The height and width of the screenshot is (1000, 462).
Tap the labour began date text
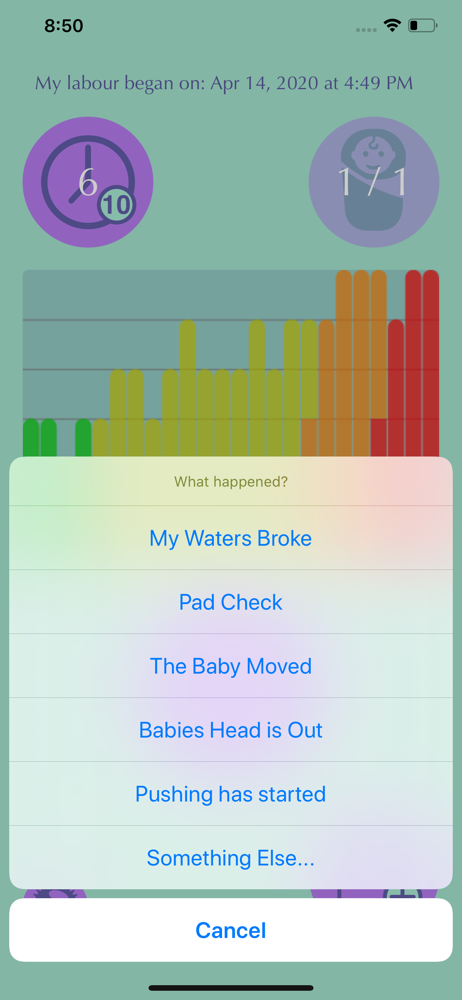click(224, 83)
